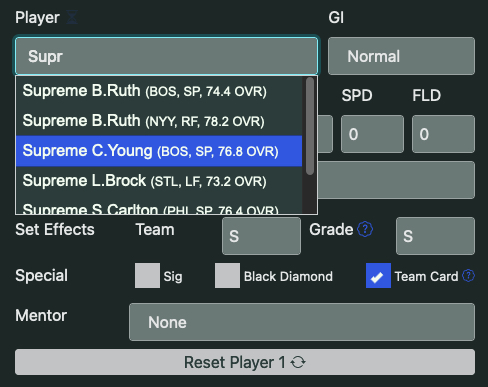Pick Supreme L.Brock STL LF option
Image resolution: width=488 pixels, height=387 pixels.
pyautogui.click(x=159, y=181)
